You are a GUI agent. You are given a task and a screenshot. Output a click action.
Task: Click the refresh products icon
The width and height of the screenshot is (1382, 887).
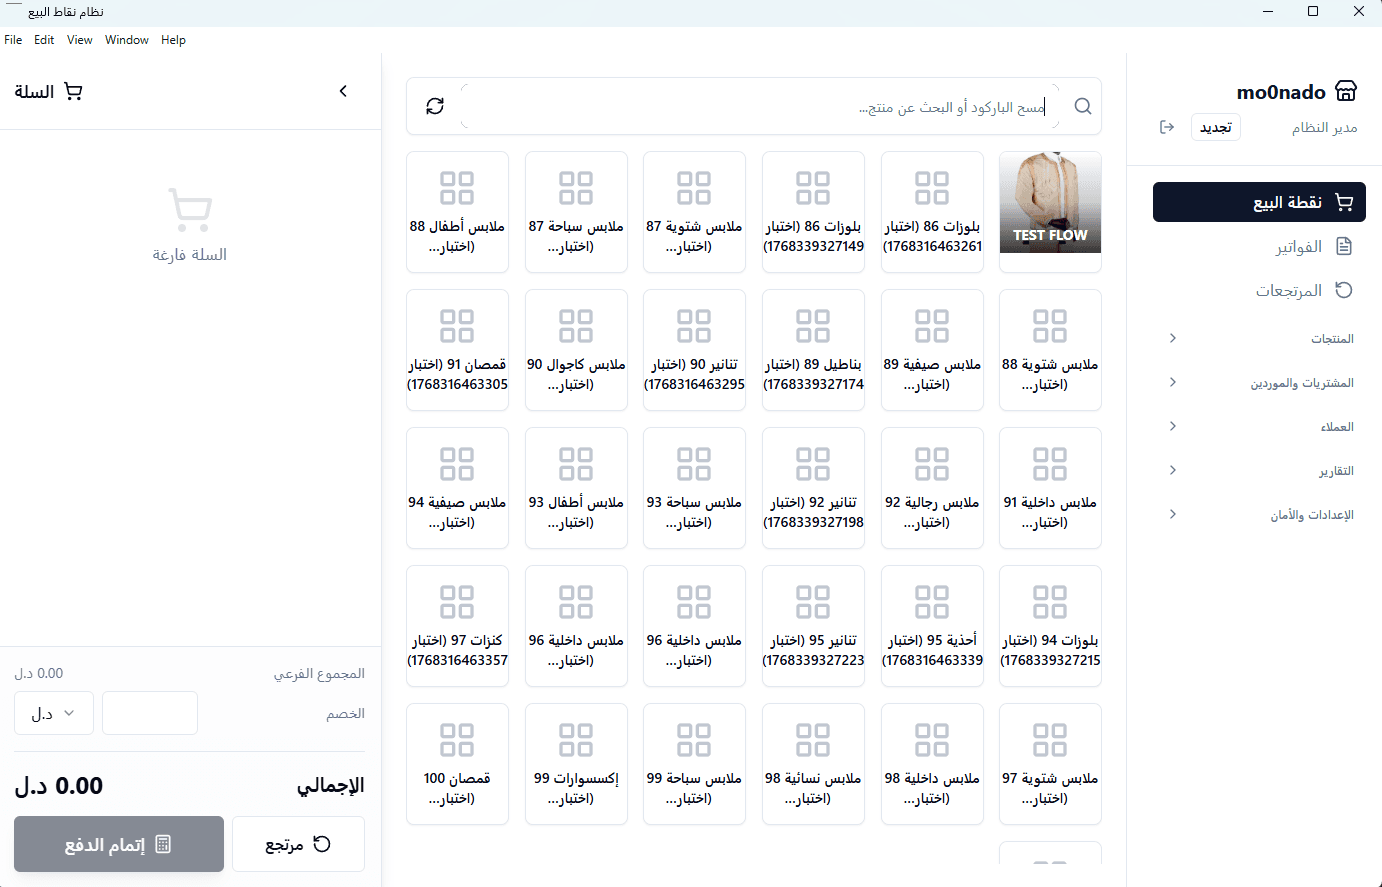click(x=435, y=106)
